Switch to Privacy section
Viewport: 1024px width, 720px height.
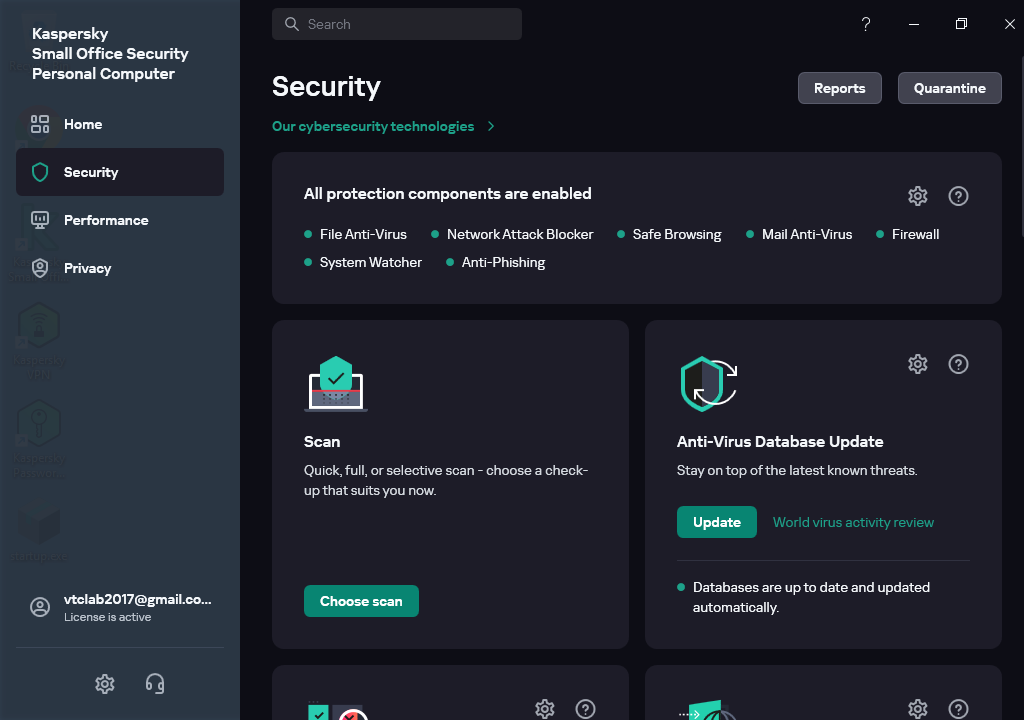tap(87, 268)
